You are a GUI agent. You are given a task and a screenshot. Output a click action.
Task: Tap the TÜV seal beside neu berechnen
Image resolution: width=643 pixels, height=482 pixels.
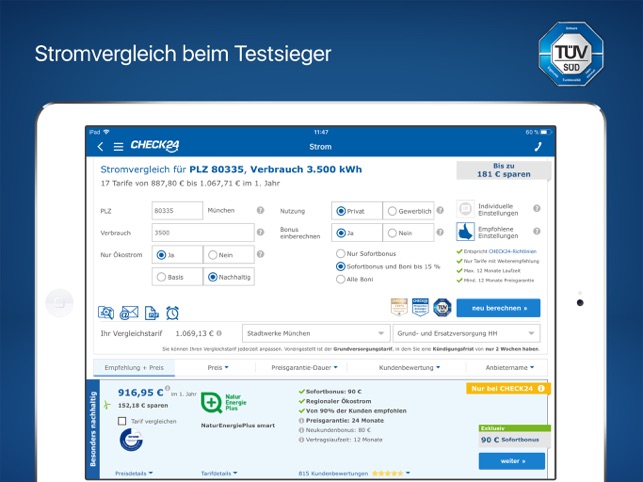[x=442, y=307]
